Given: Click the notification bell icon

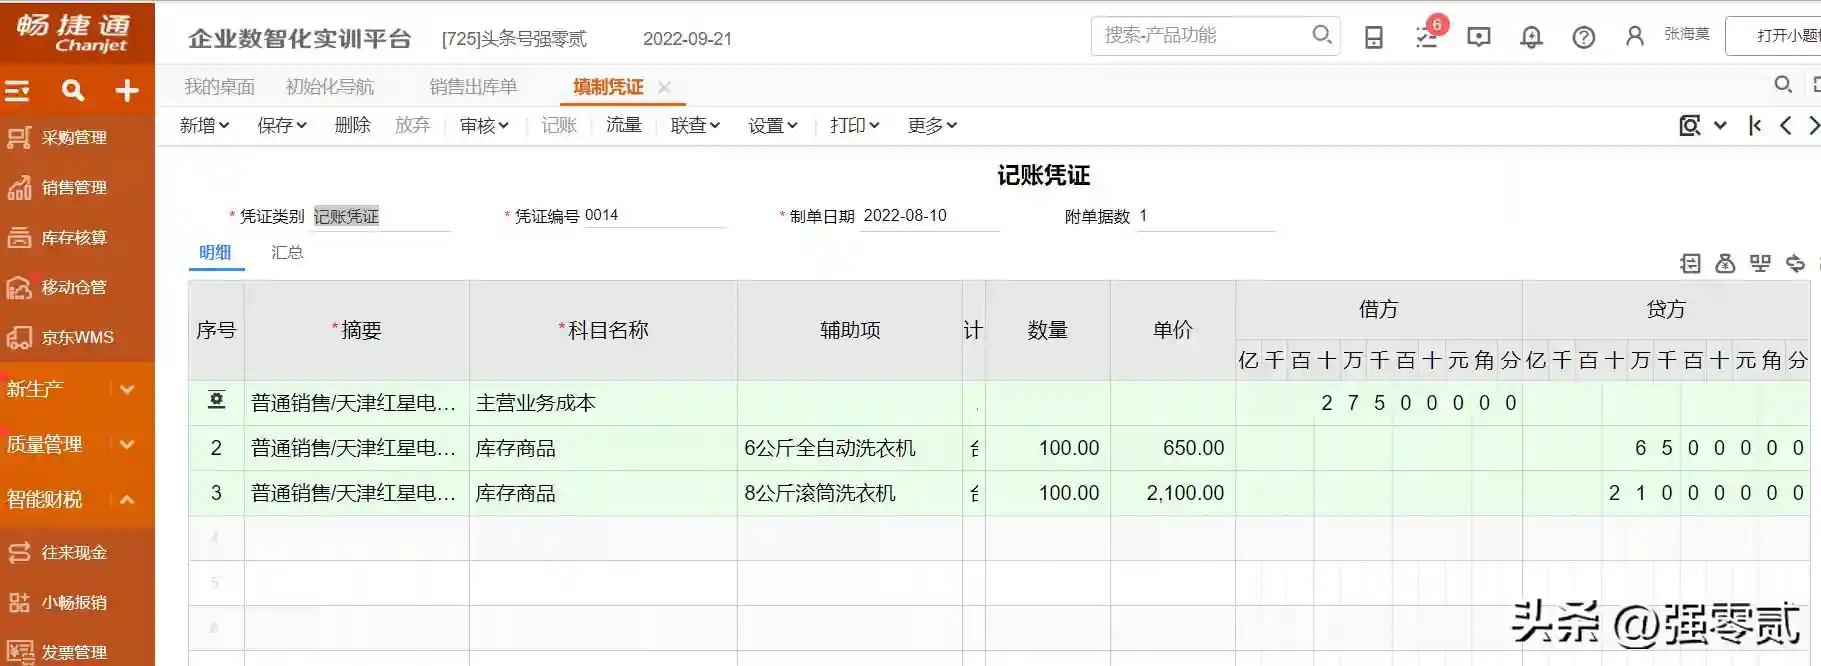Looking at the screenshot, I should [x=1530, y=38].
